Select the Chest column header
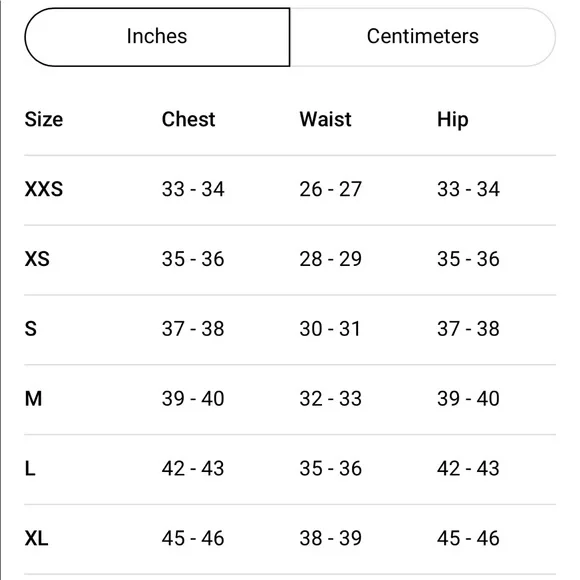This screenshot has width=580, height=580. pyautogui.click(x=188, y=119)
